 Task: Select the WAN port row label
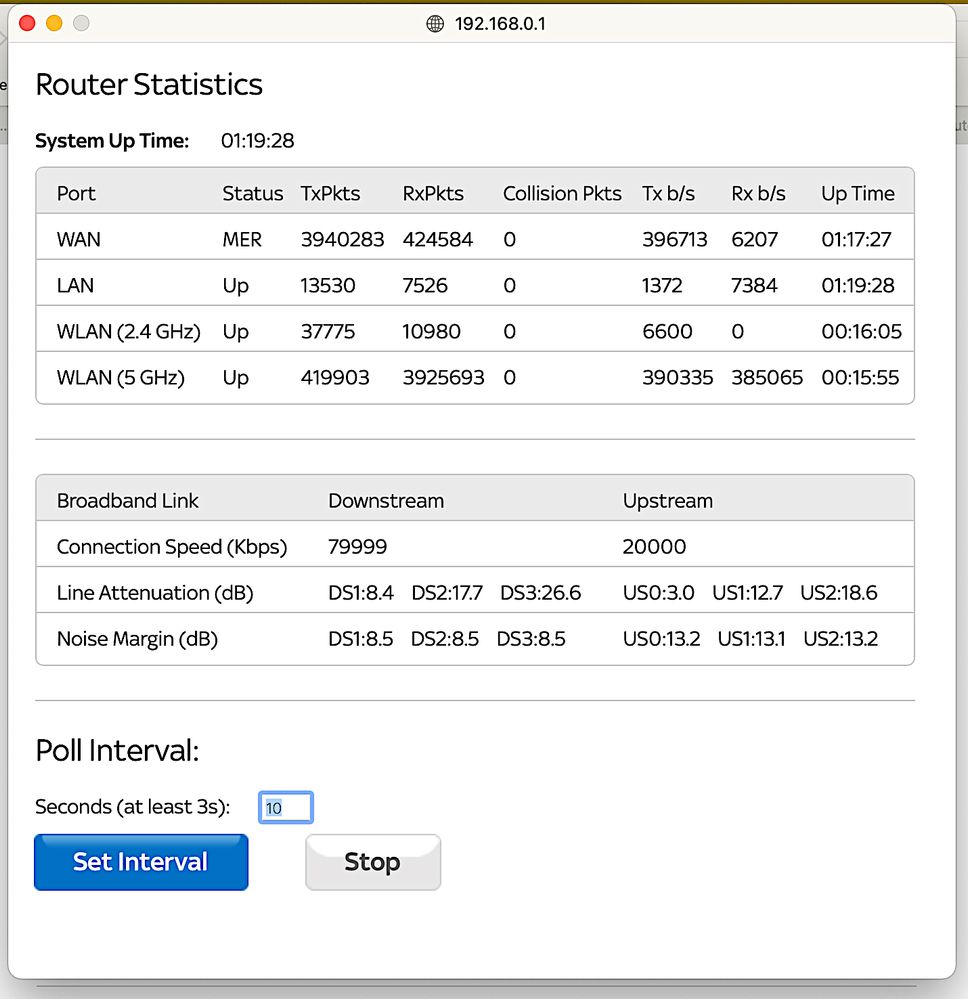pos(78,240)
